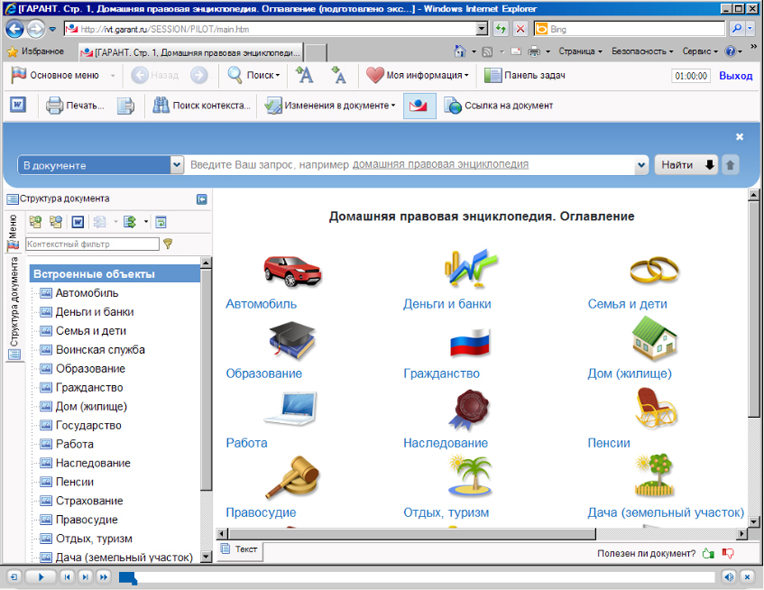This screenshot has height=590, width=764.
Task: Switch to the vertical Меню tab
Action: tap(13, 232)
